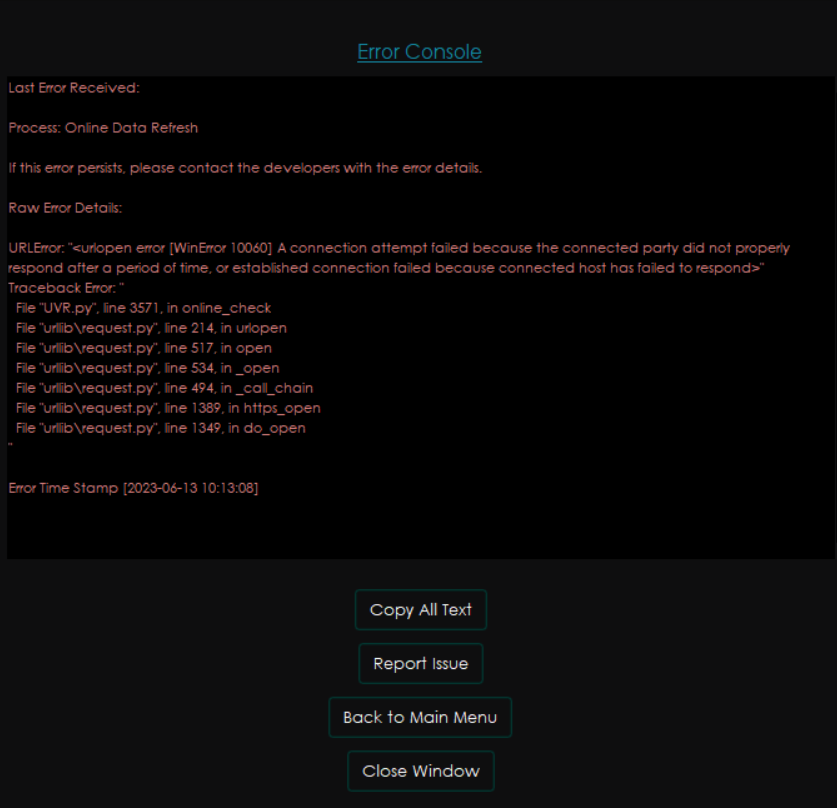Open the Error Console title link
Viewport: 837px width, 808px height.
pos(419,51)
